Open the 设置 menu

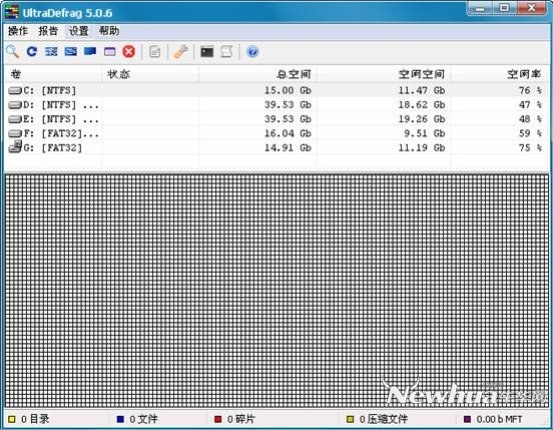tap(78, 31)
